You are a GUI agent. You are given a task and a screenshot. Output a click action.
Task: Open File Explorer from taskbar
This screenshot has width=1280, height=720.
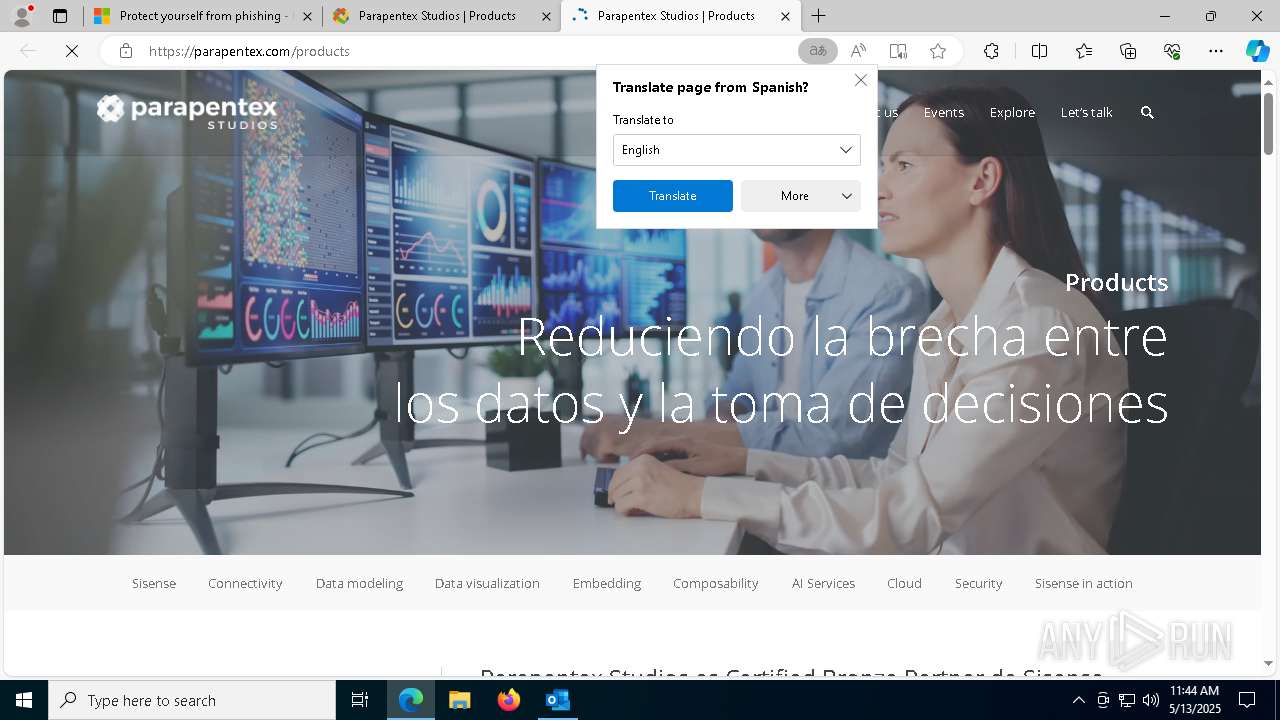(x=459, y=700)
